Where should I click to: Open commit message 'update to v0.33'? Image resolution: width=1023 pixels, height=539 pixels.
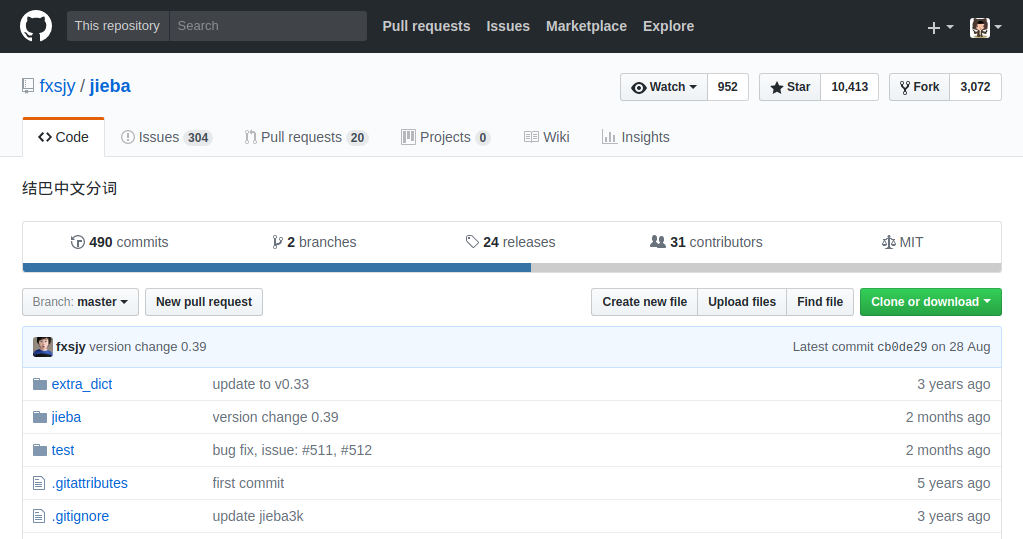261,384
